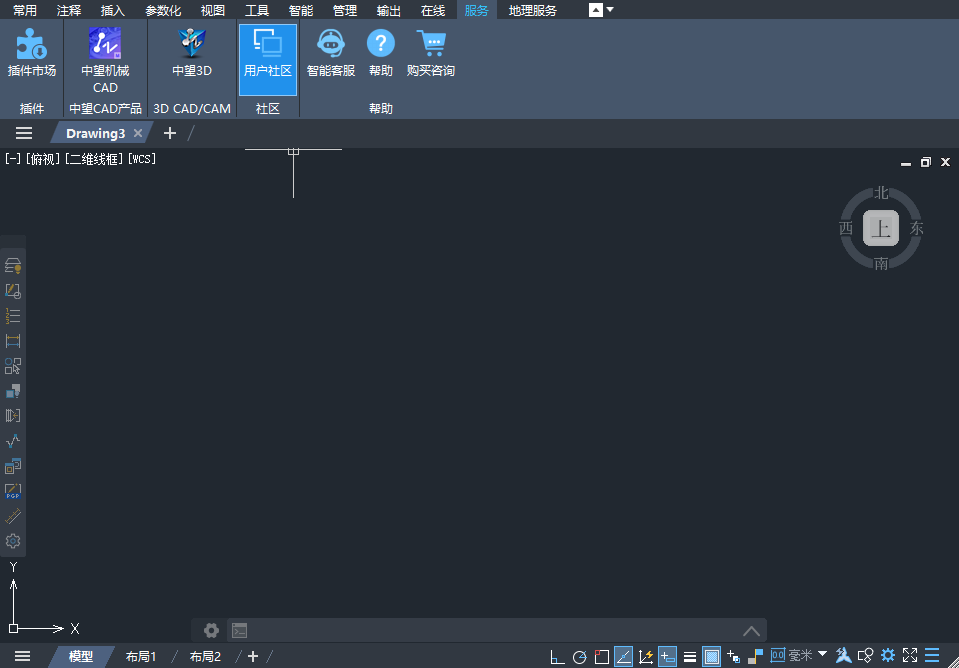The image size is (959, 668).
Task: Select the 模型 model tab
Action: [x=81, y=656]
